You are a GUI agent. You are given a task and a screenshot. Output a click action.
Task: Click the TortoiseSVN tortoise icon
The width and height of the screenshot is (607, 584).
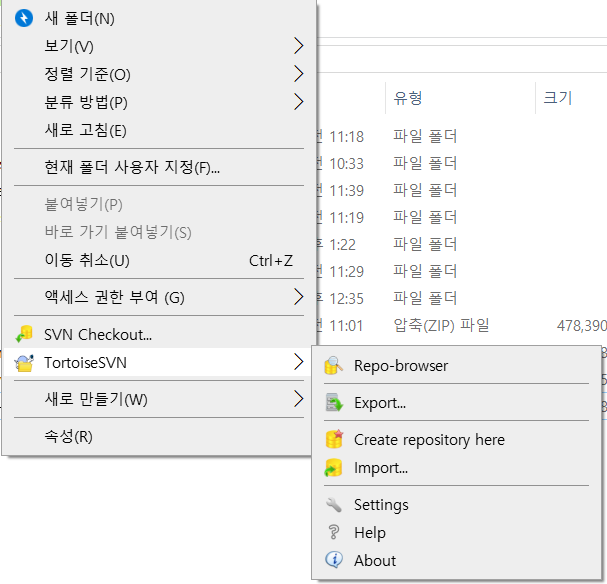[x=24, y=363]
